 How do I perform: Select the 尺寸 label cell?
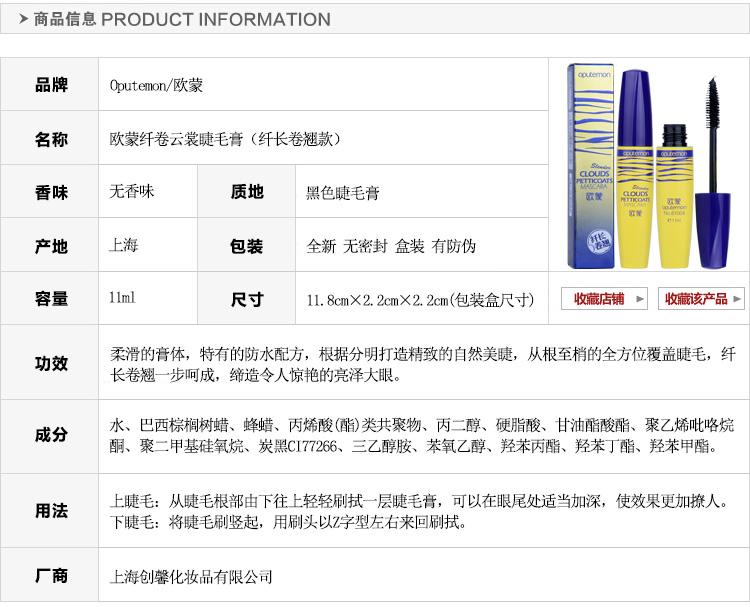(246, 299)
